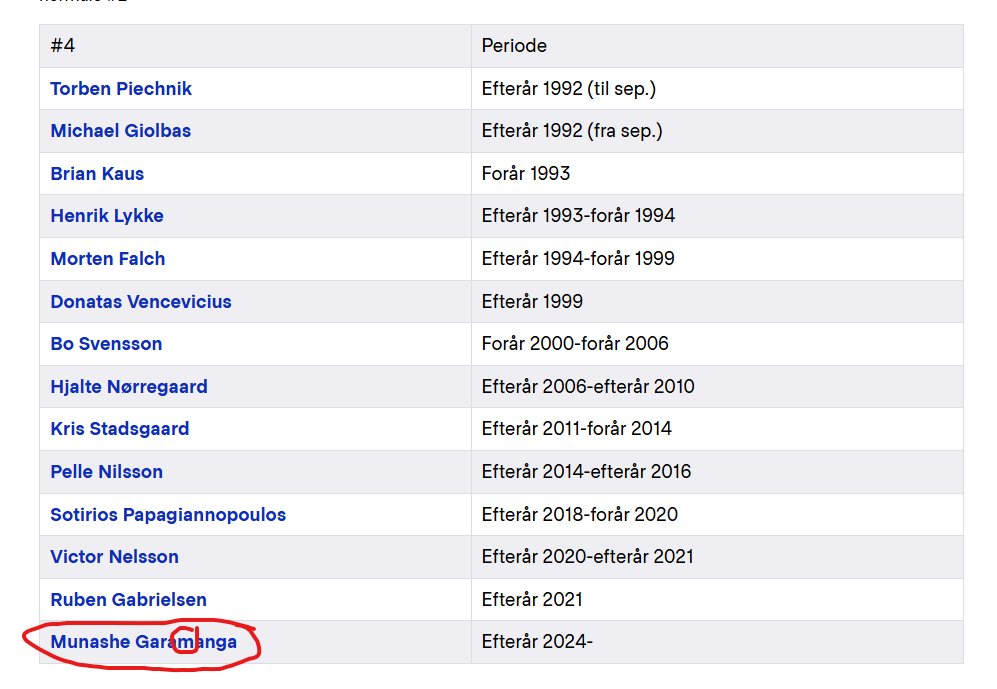Follow the Brian Kaus link

pyautogui.click(x=97, y=174)
